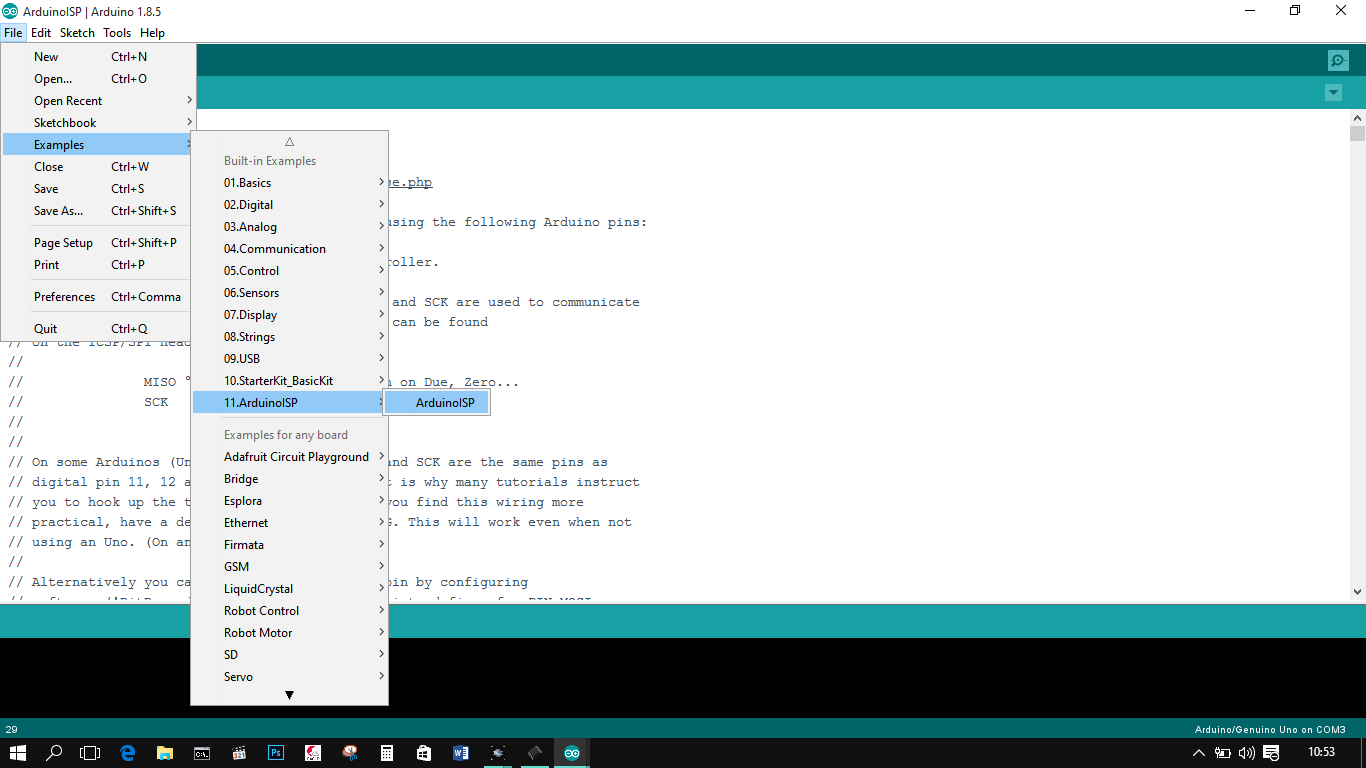The height and width of the screenshot is (768, 1366).
Task: Open the Sketch menu
Action: 77,33
